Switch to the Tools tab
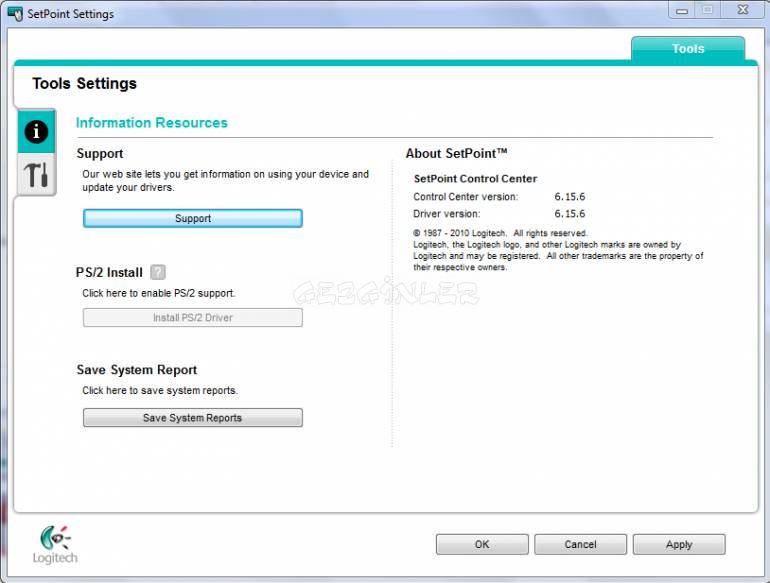Screen dimensions: 770x583 (688, 49)
